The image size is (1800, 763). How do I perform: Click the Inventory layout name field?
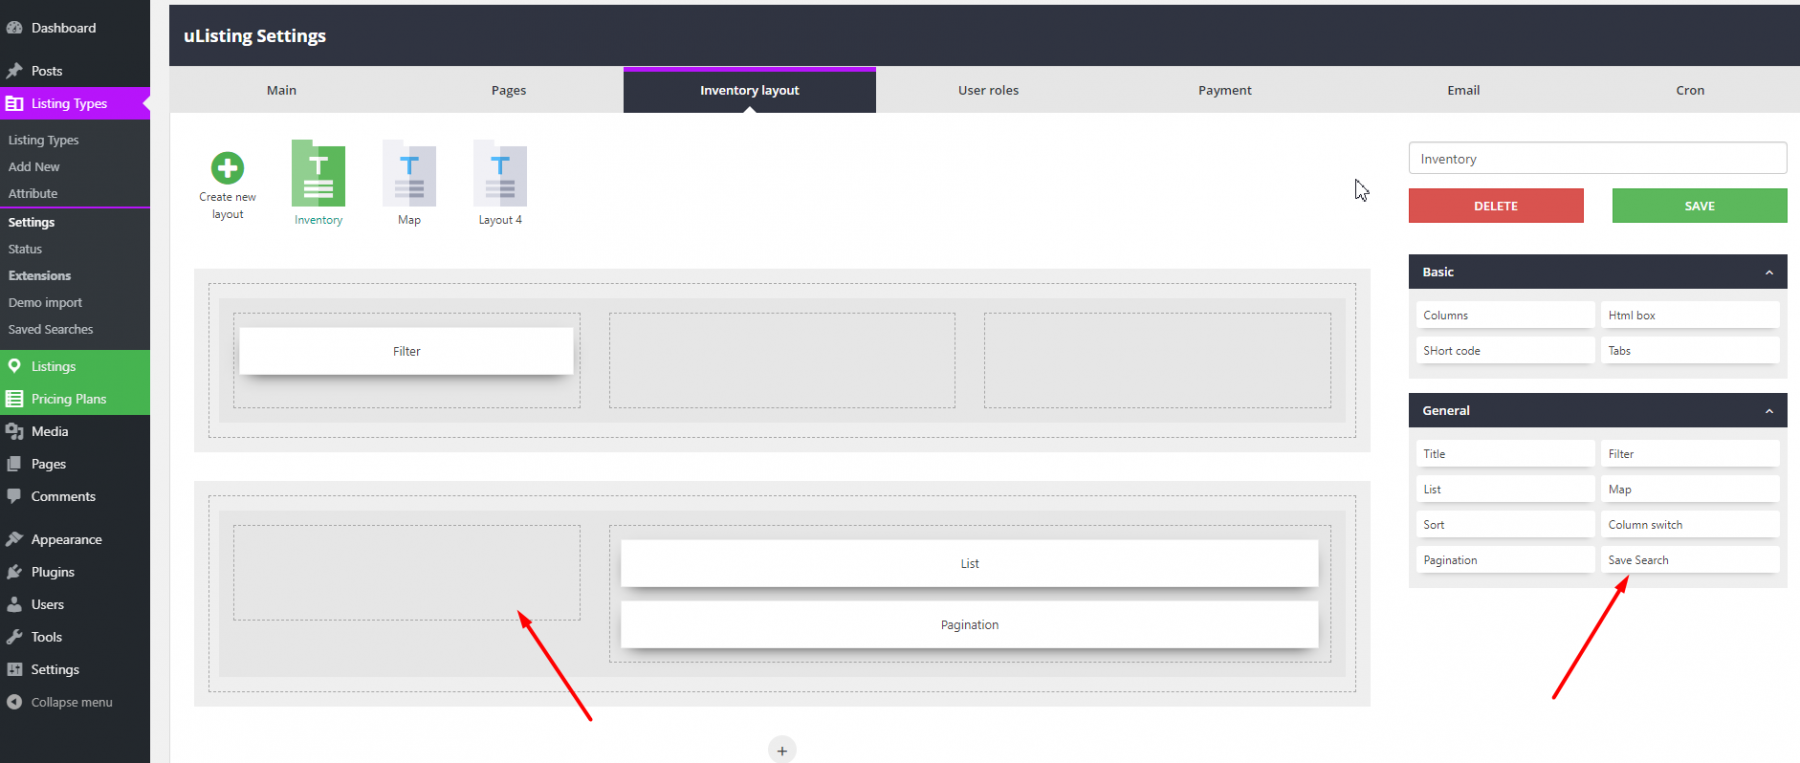coord(1597,159)
